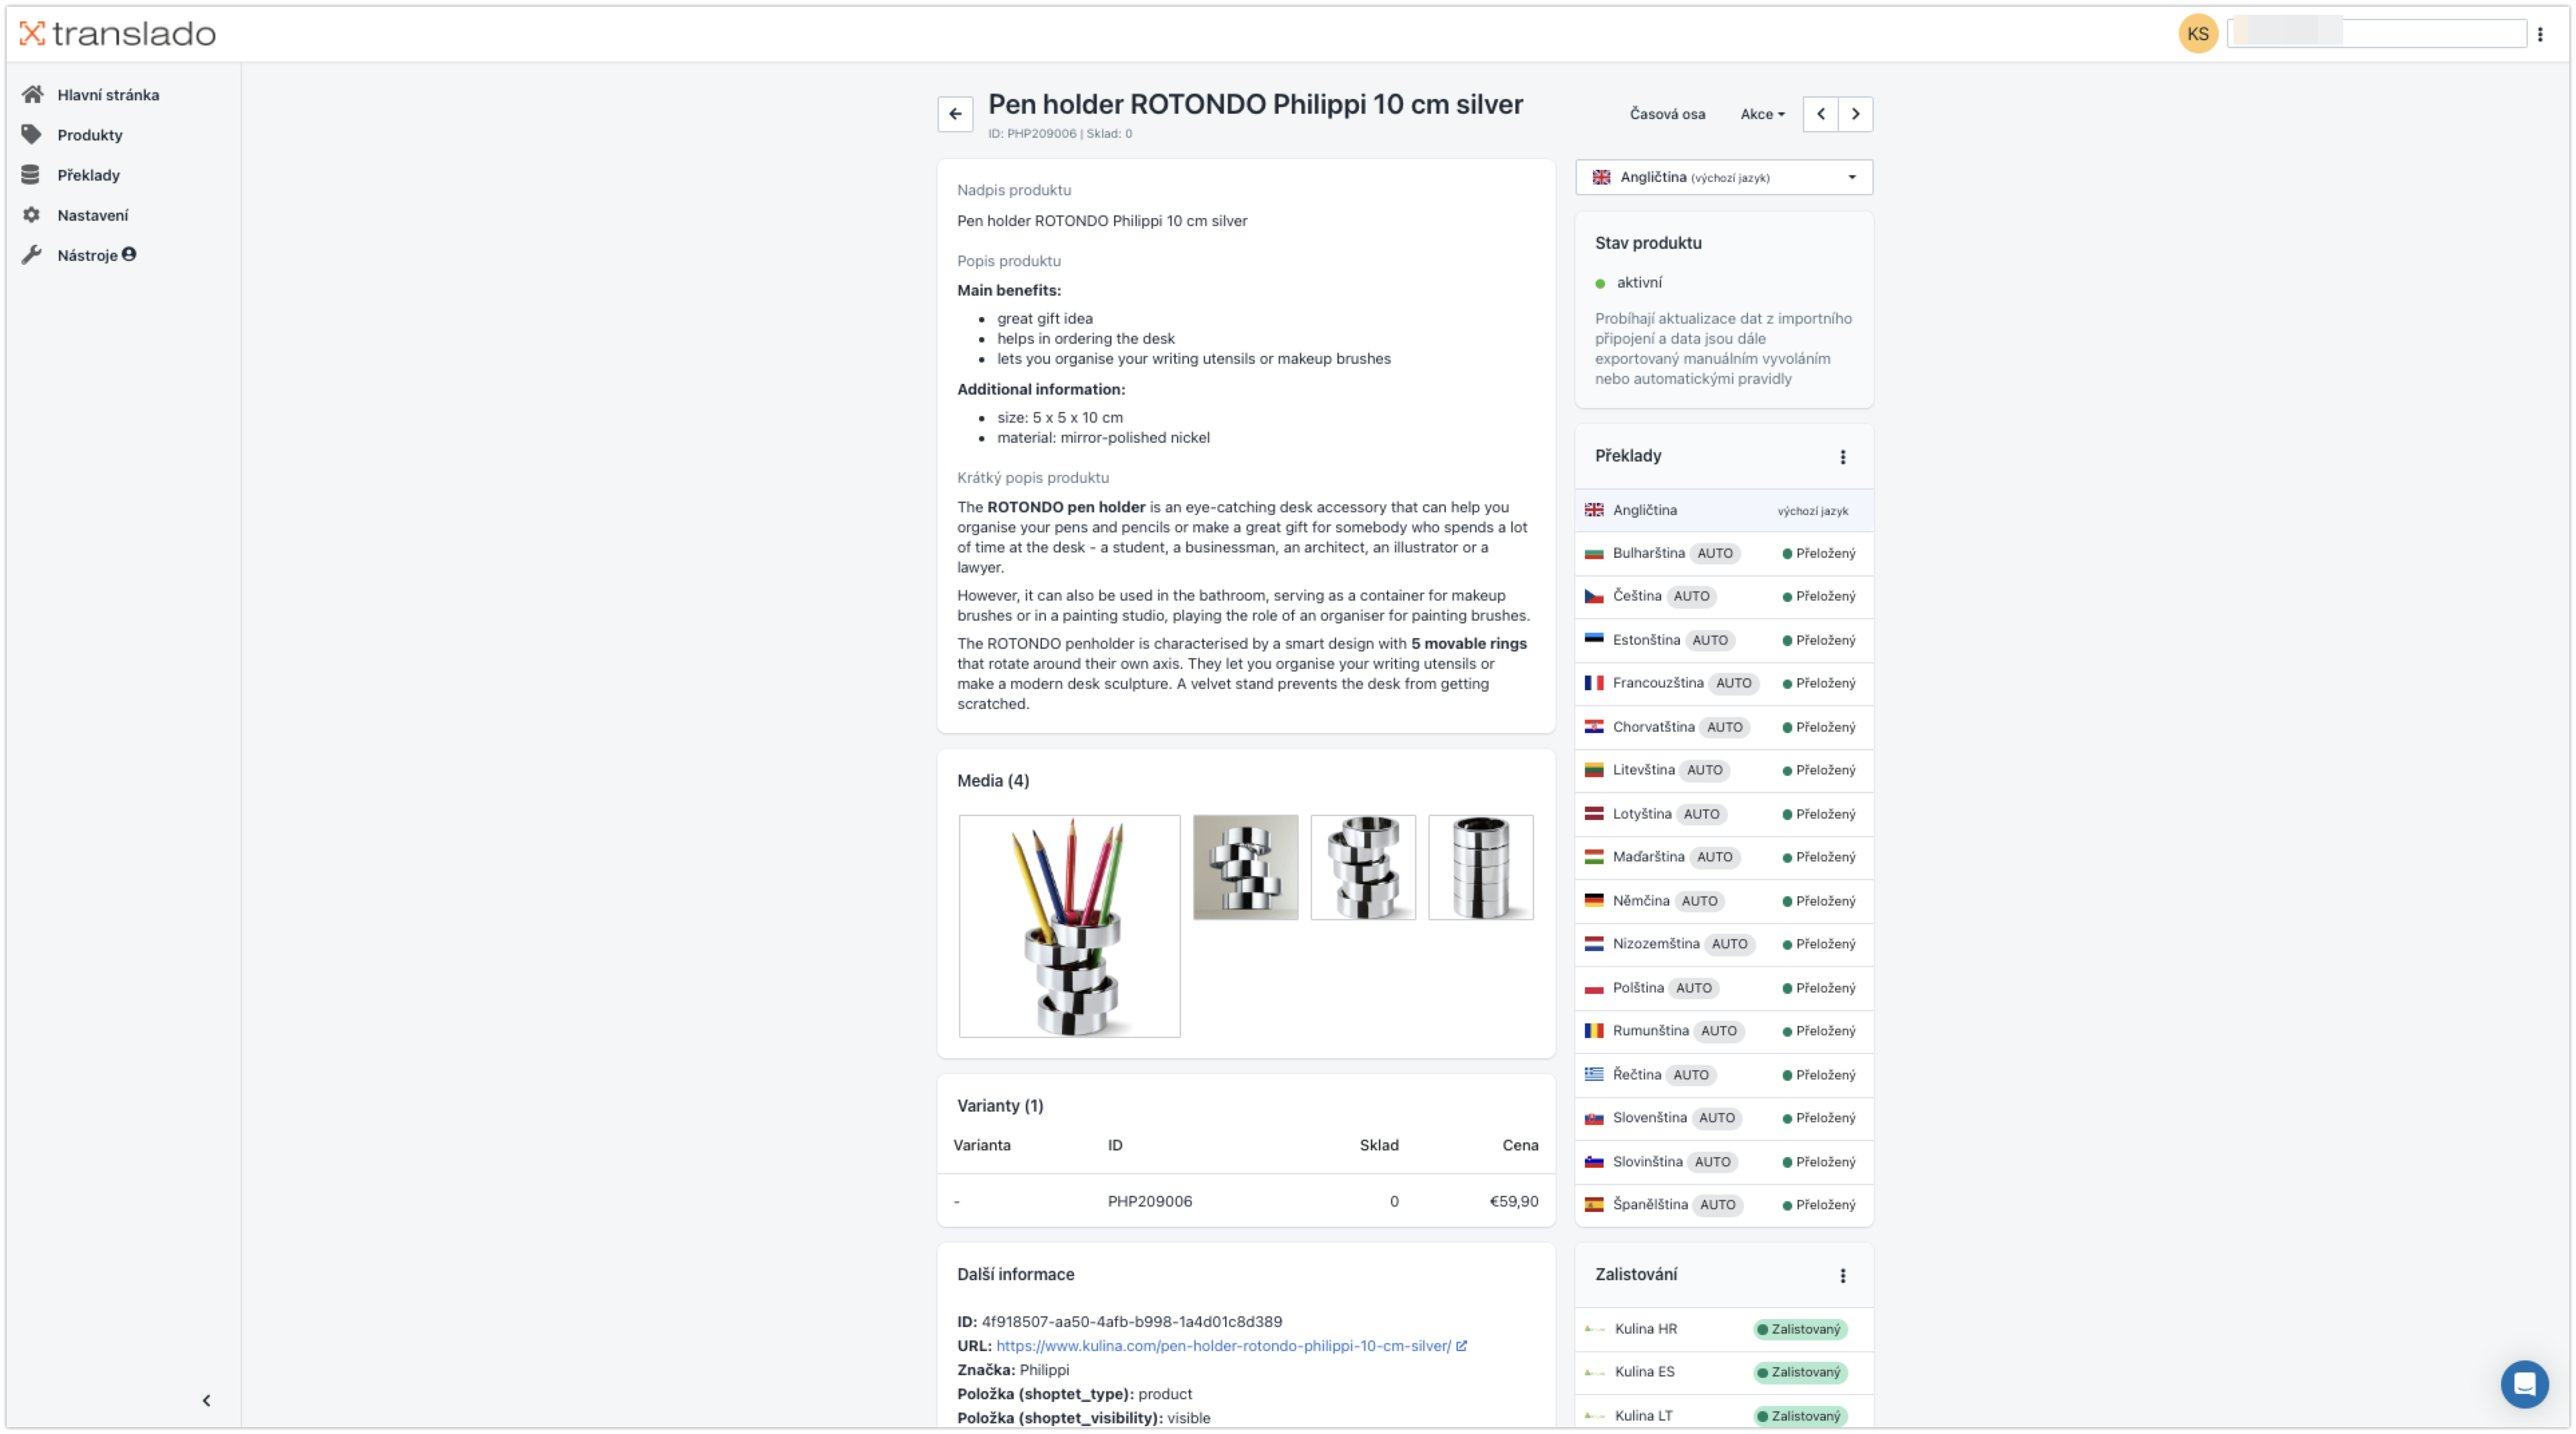Click the Zalistovaný badge for Kulina ES

[1800, 1373]
